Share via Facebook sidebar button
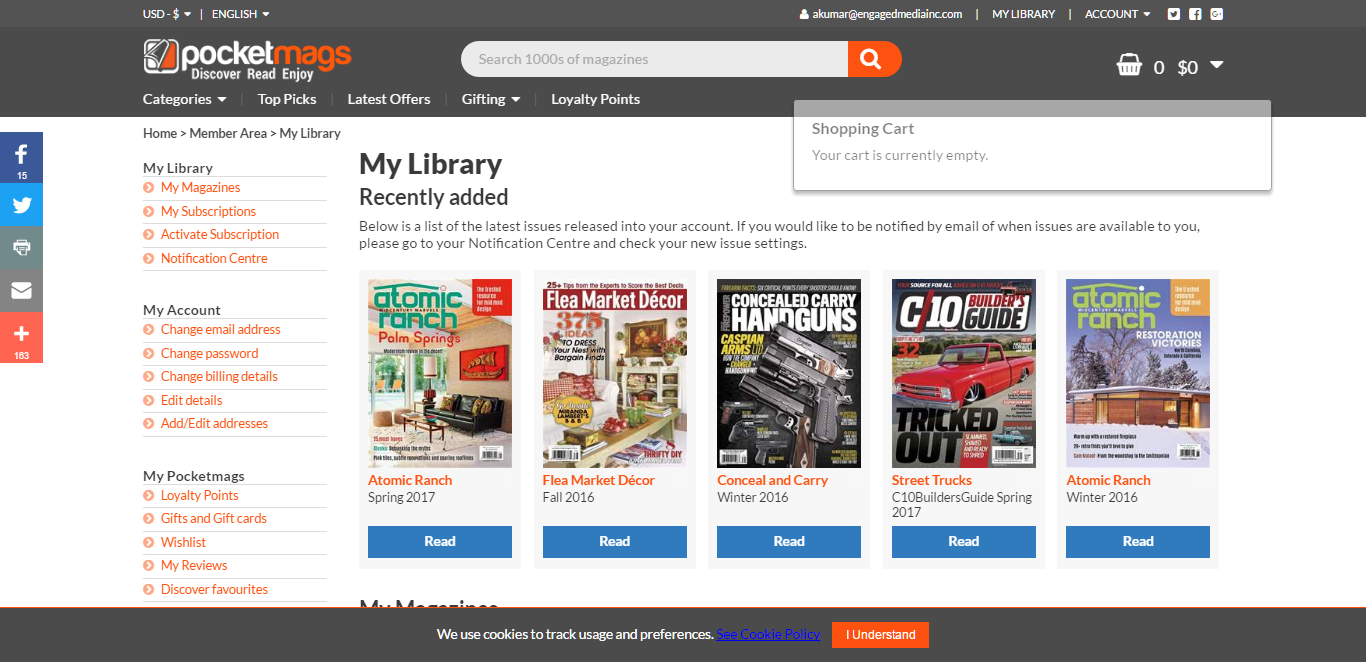 (21, 158)
